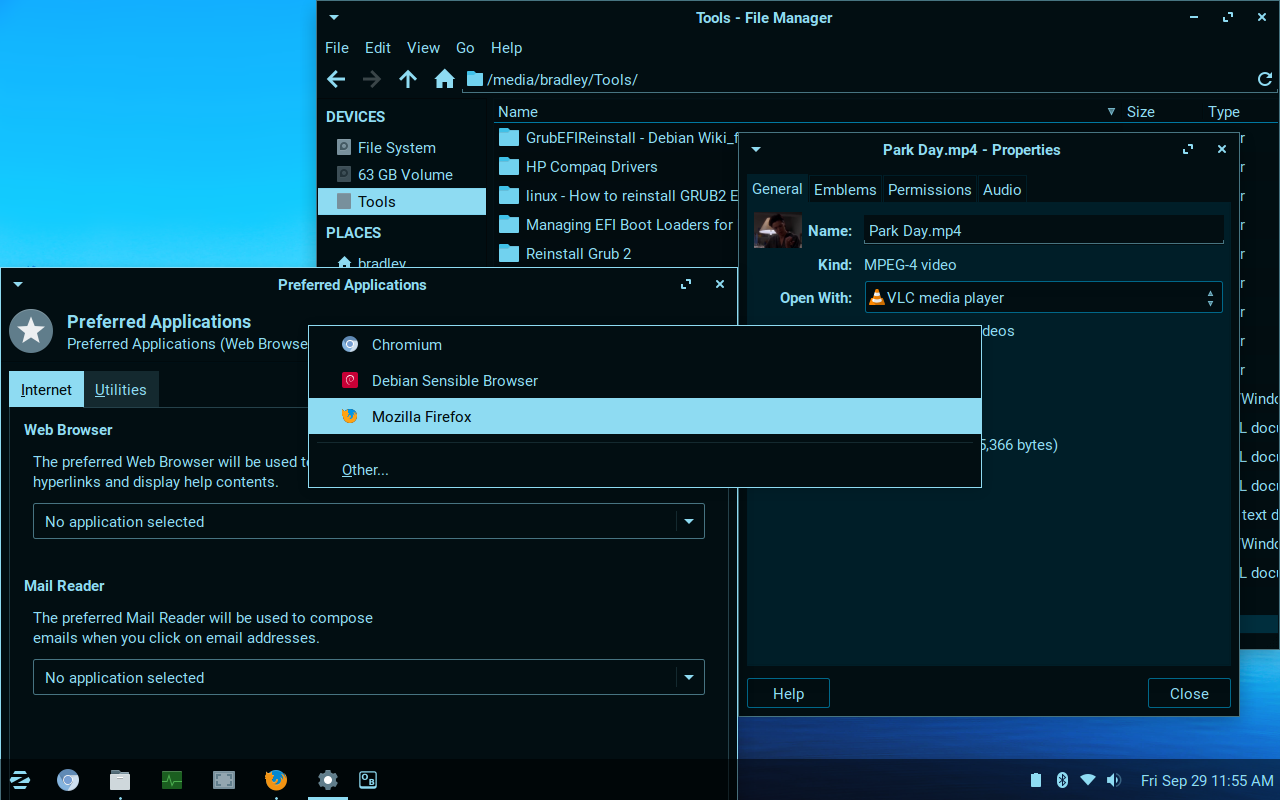1280x800 pixels.
Task: Reload the current folder view
Action: coord(1264,80)
